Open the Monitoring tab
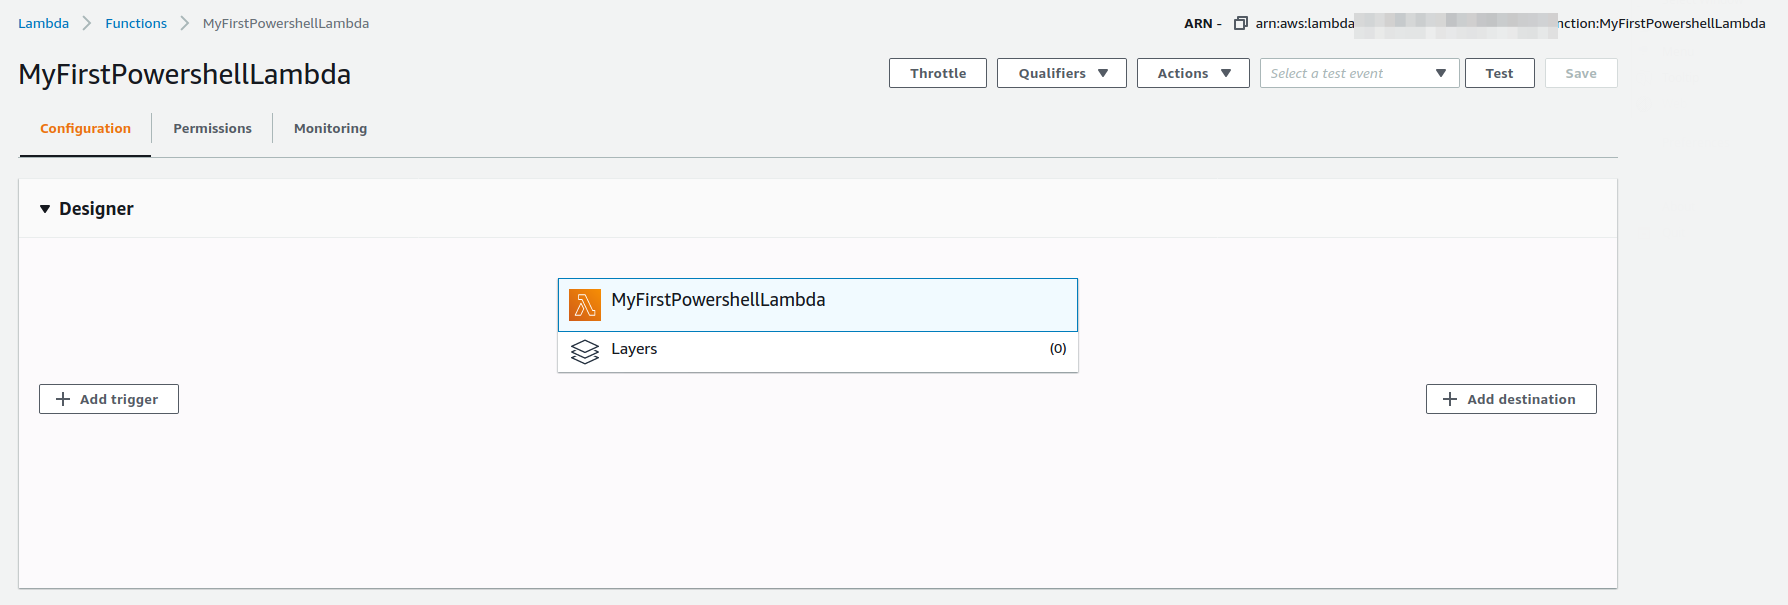Image resolution: width=1788 pixels, height=605 pixels. click(330, 128)
